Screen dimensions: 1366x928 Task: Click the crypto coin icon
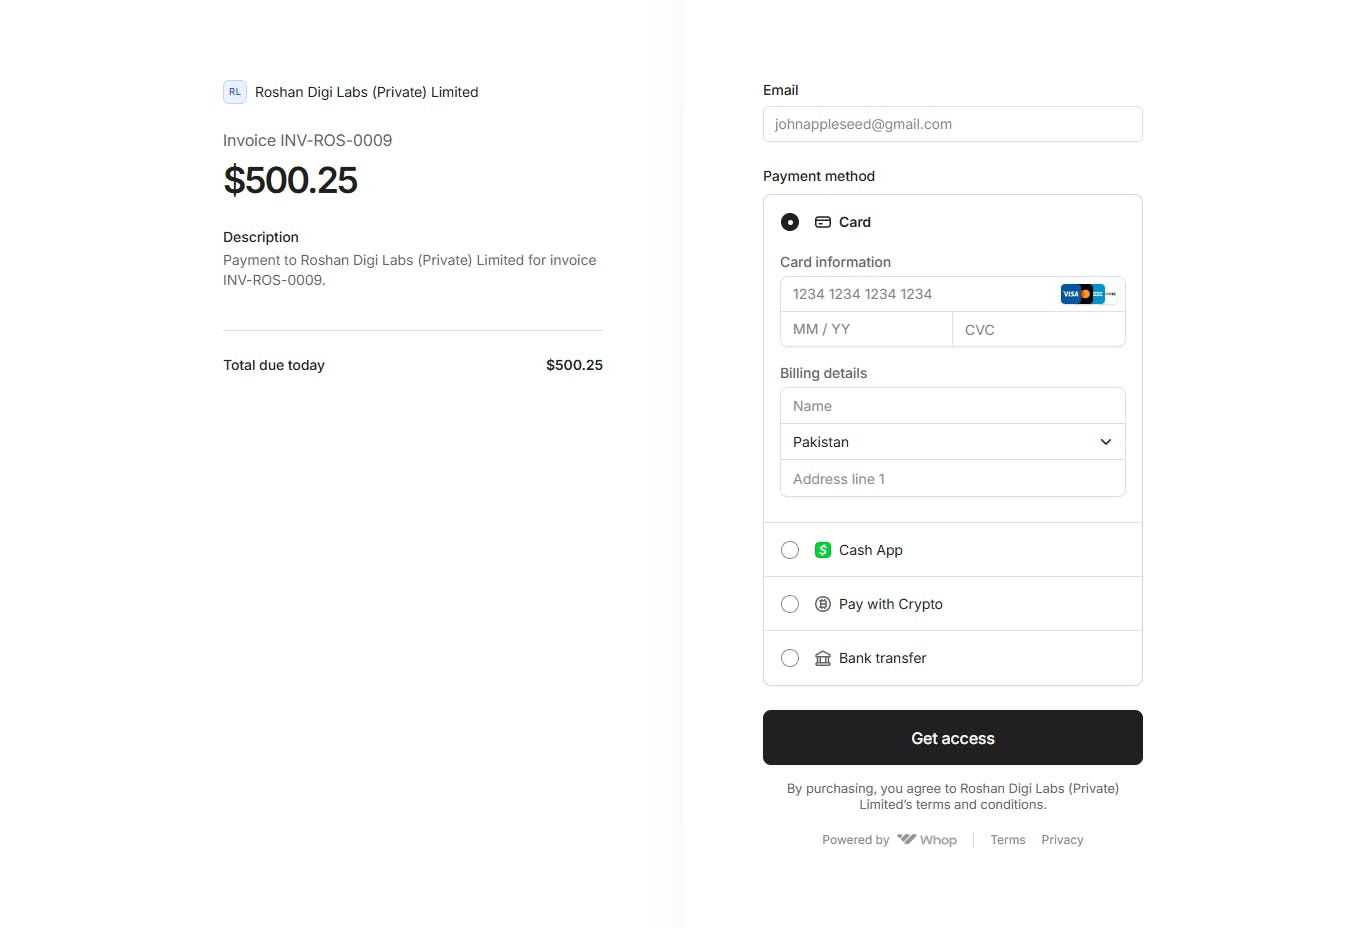tap(823, 604)
